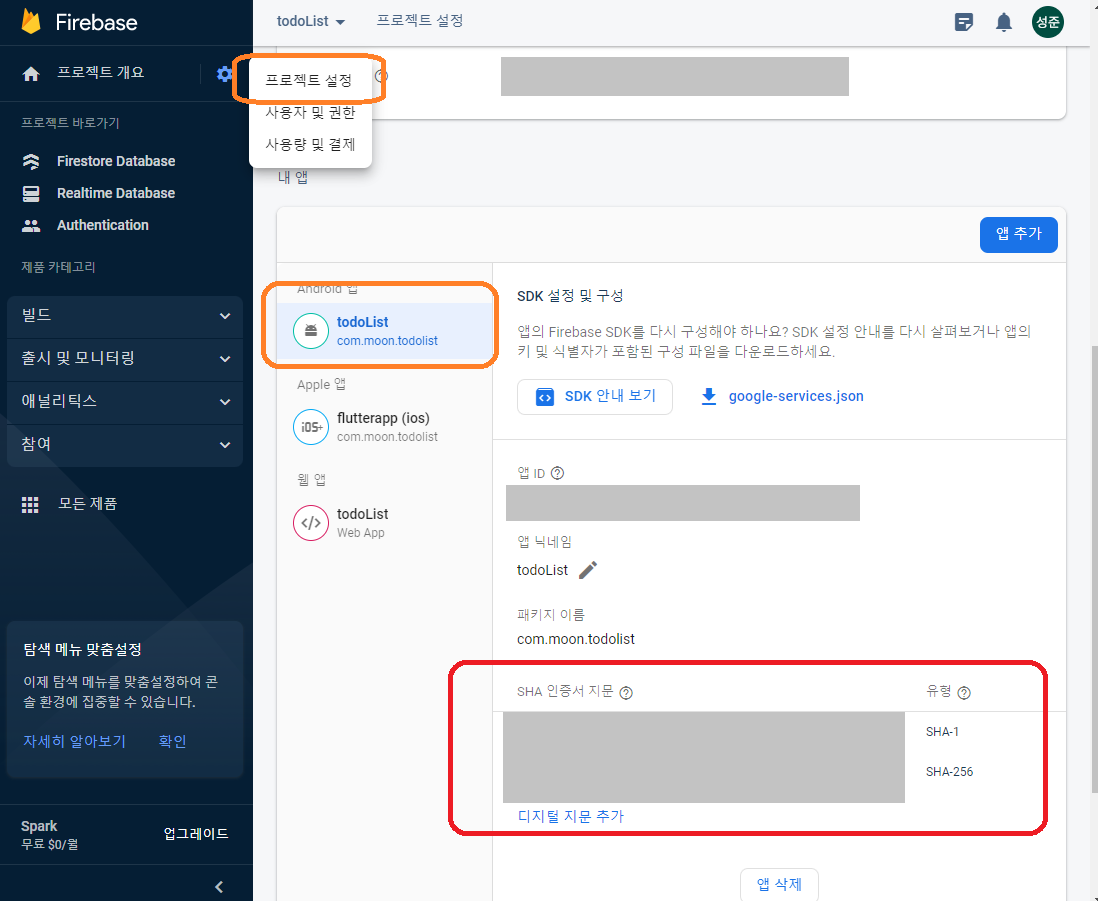Open release notes icon in header
Viewport: 1098px width, 901px height.
tap(964, 22)
